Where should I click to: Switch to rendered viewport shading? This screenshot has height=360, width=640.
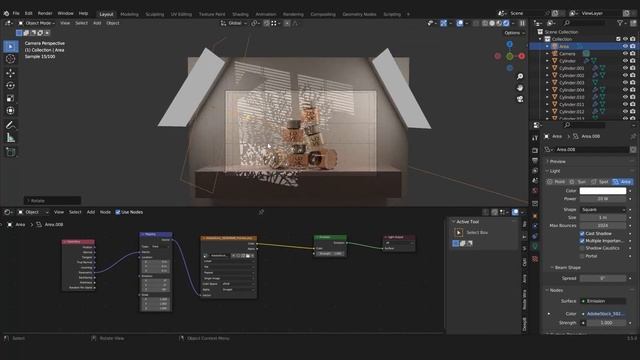coord(506,23)
